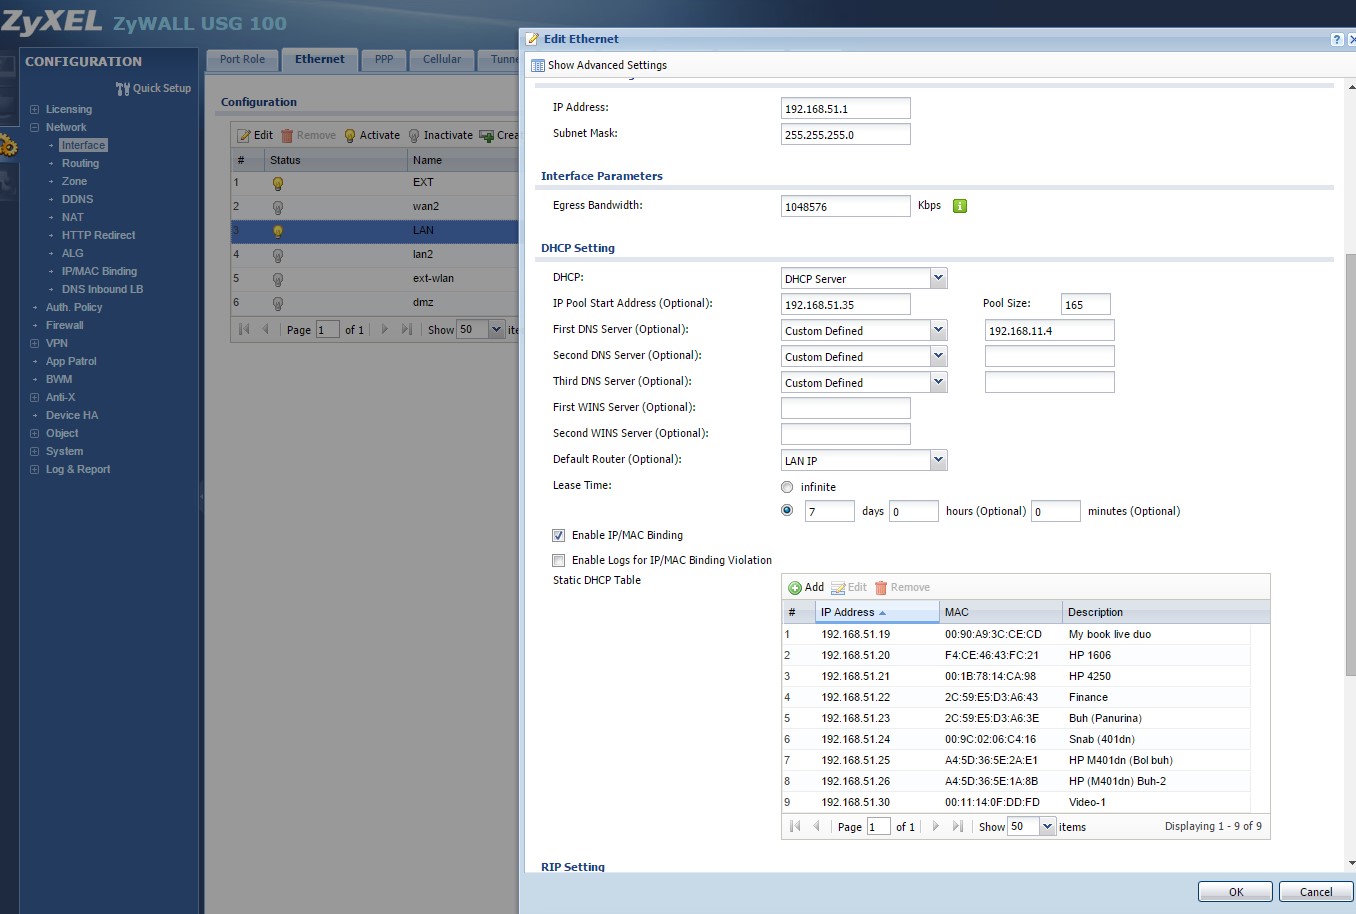This screenshot has width=1356, height=914.
Task: Switch to Cellular tab
Action: click(442, 60)
